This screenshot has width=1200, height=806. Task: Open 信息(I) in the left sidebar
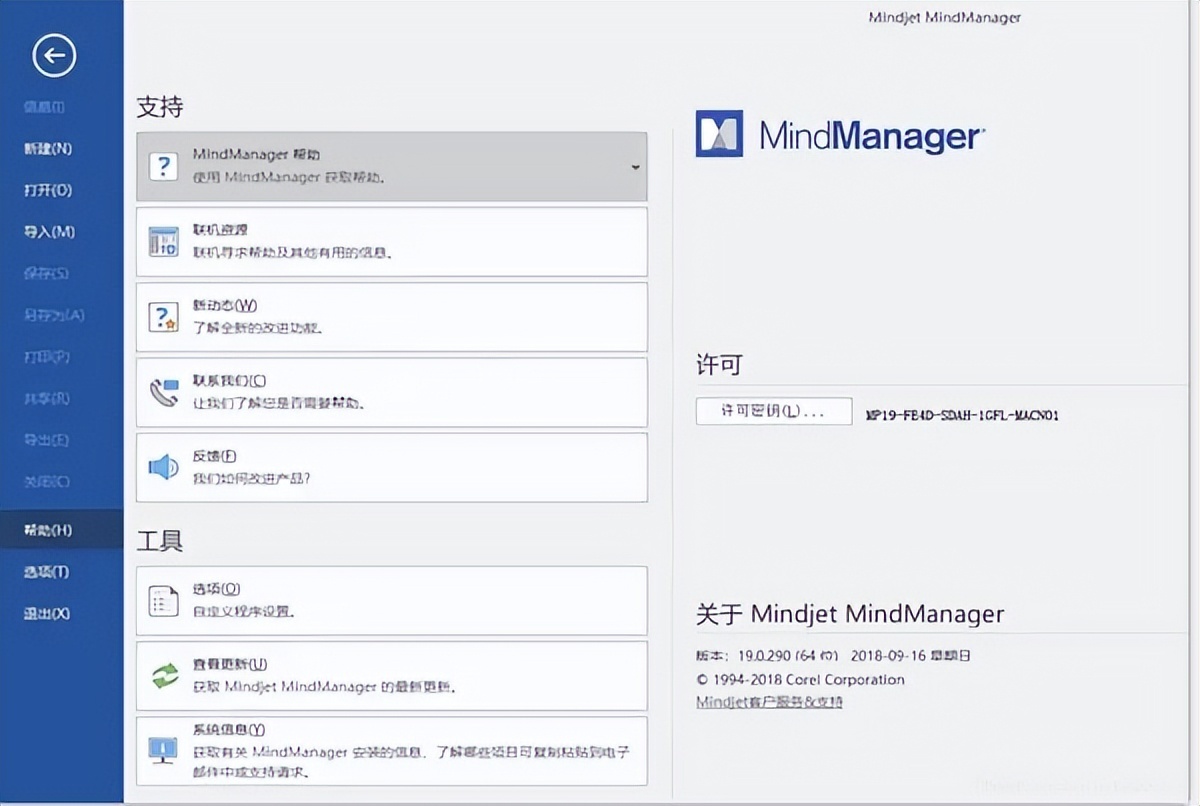coord(44,107)
